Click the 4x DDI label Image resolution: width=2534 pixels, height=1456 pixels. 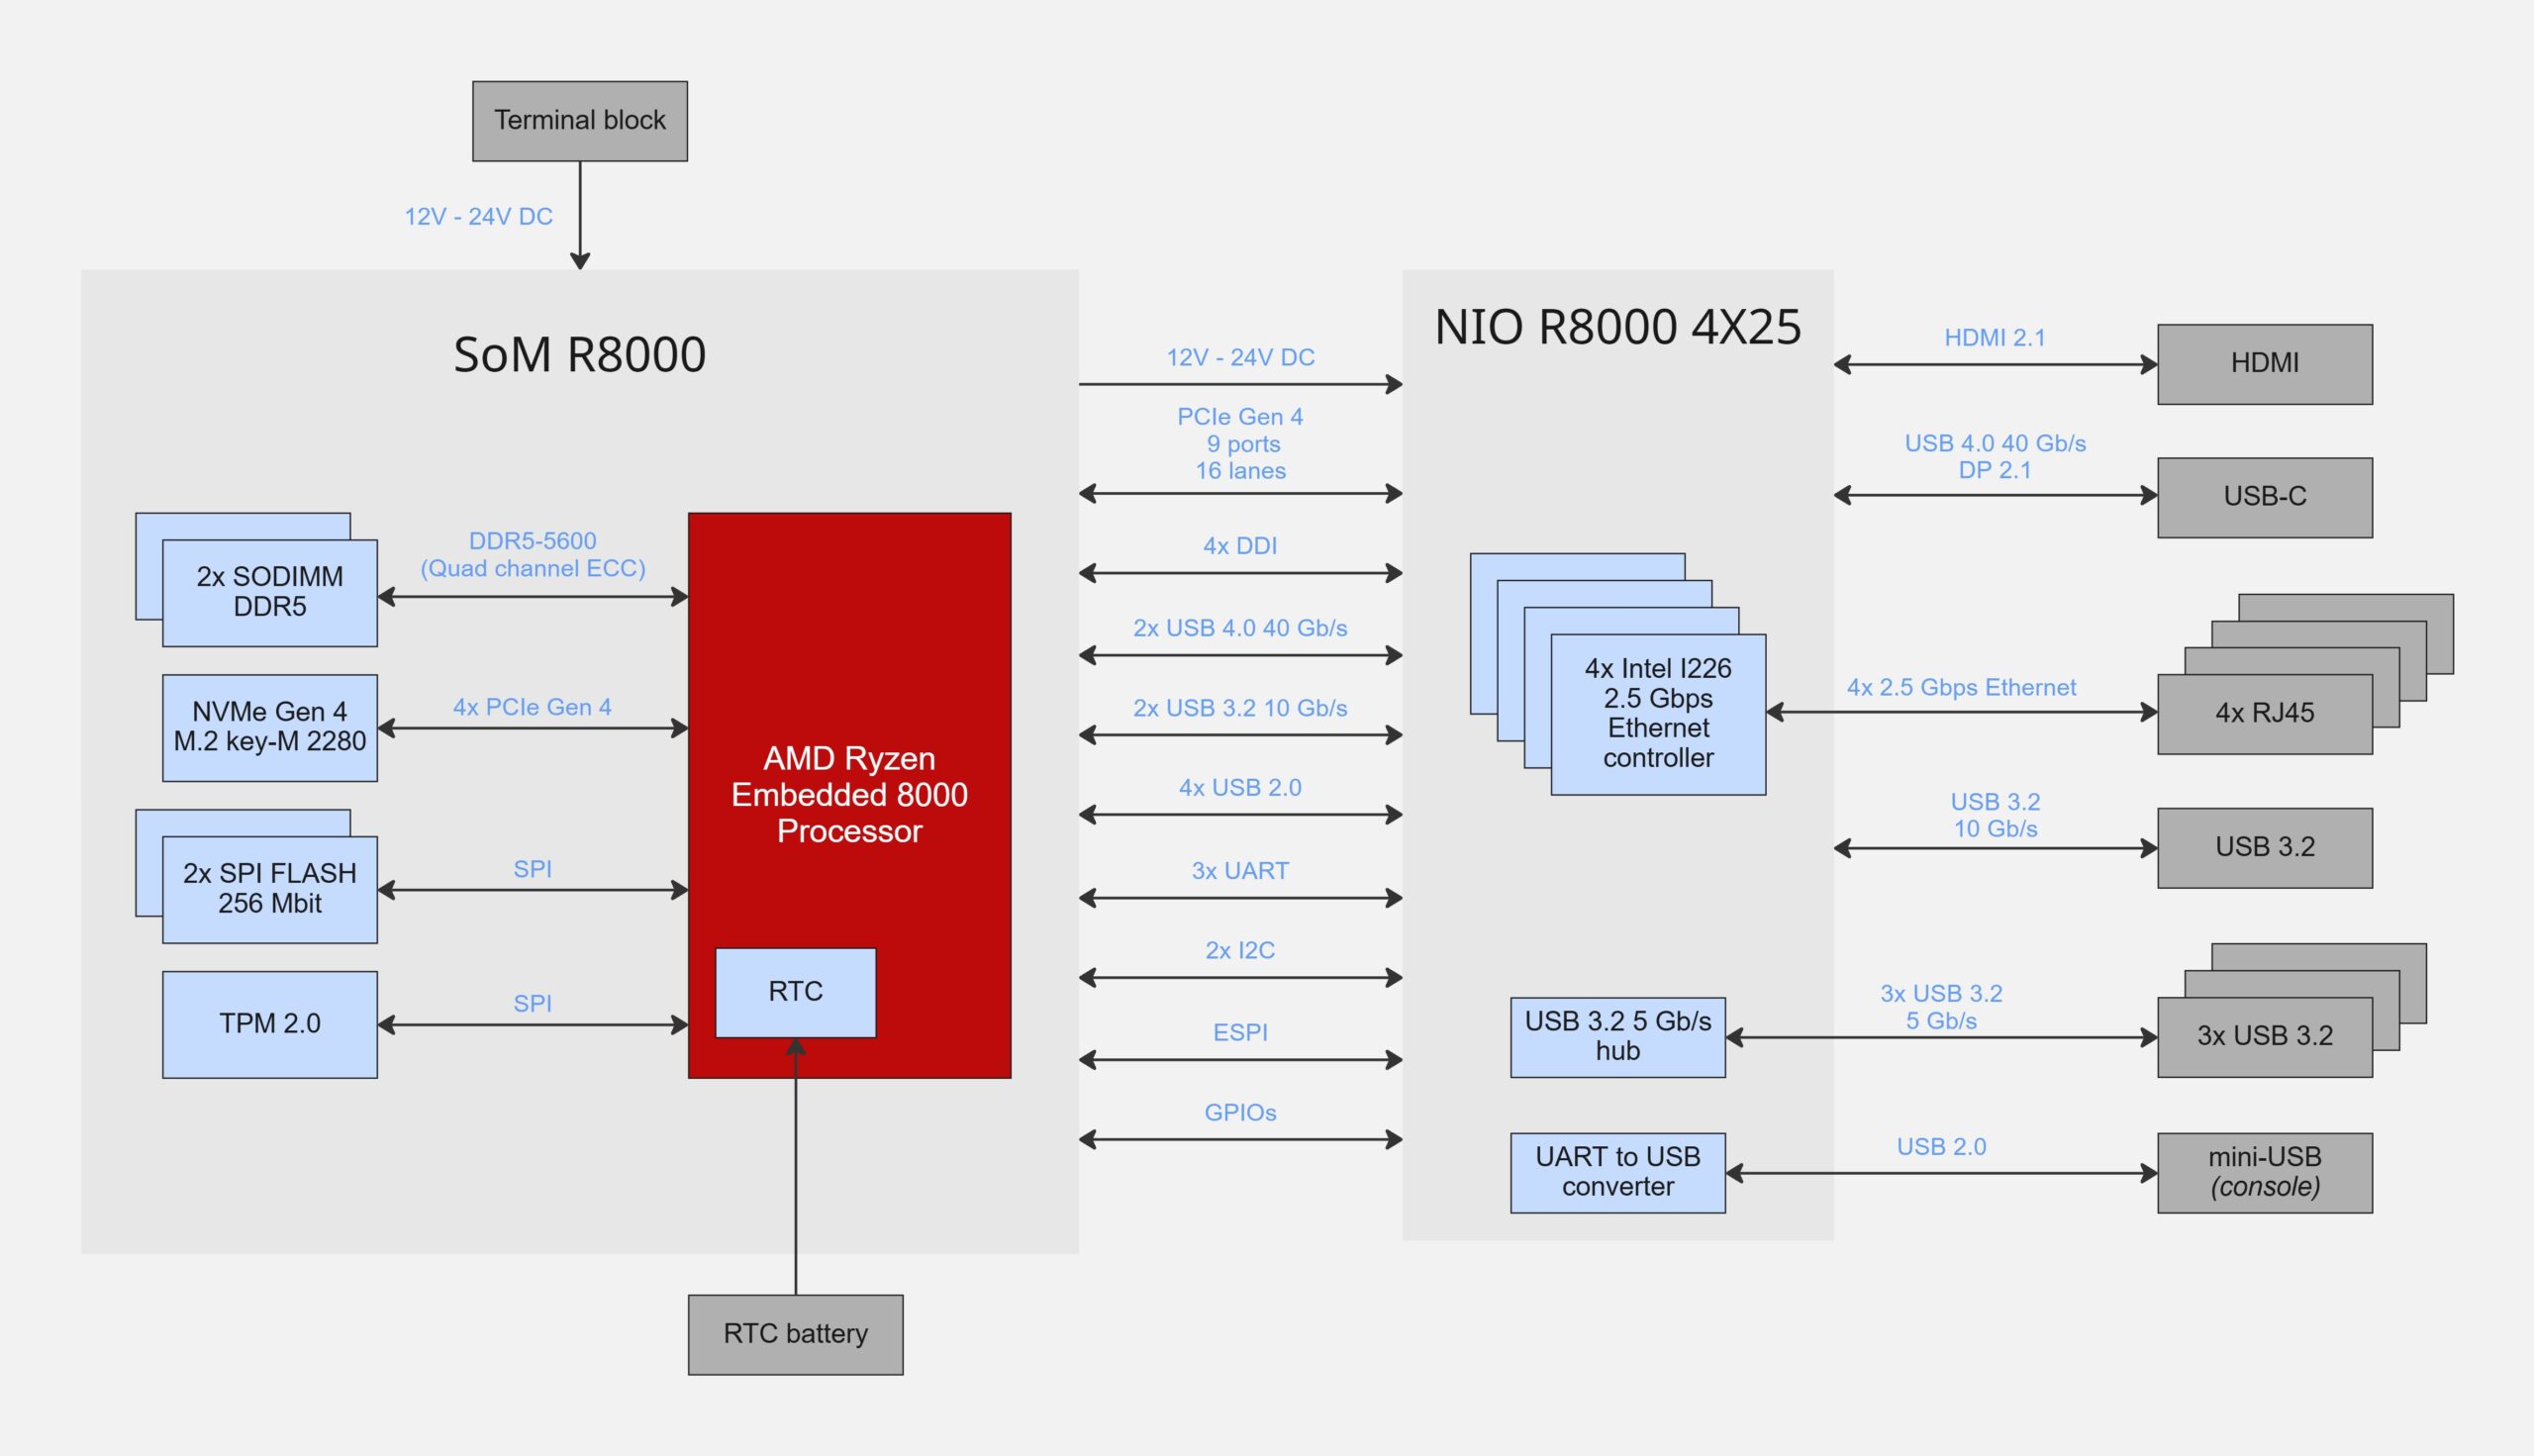point(1240,546)
